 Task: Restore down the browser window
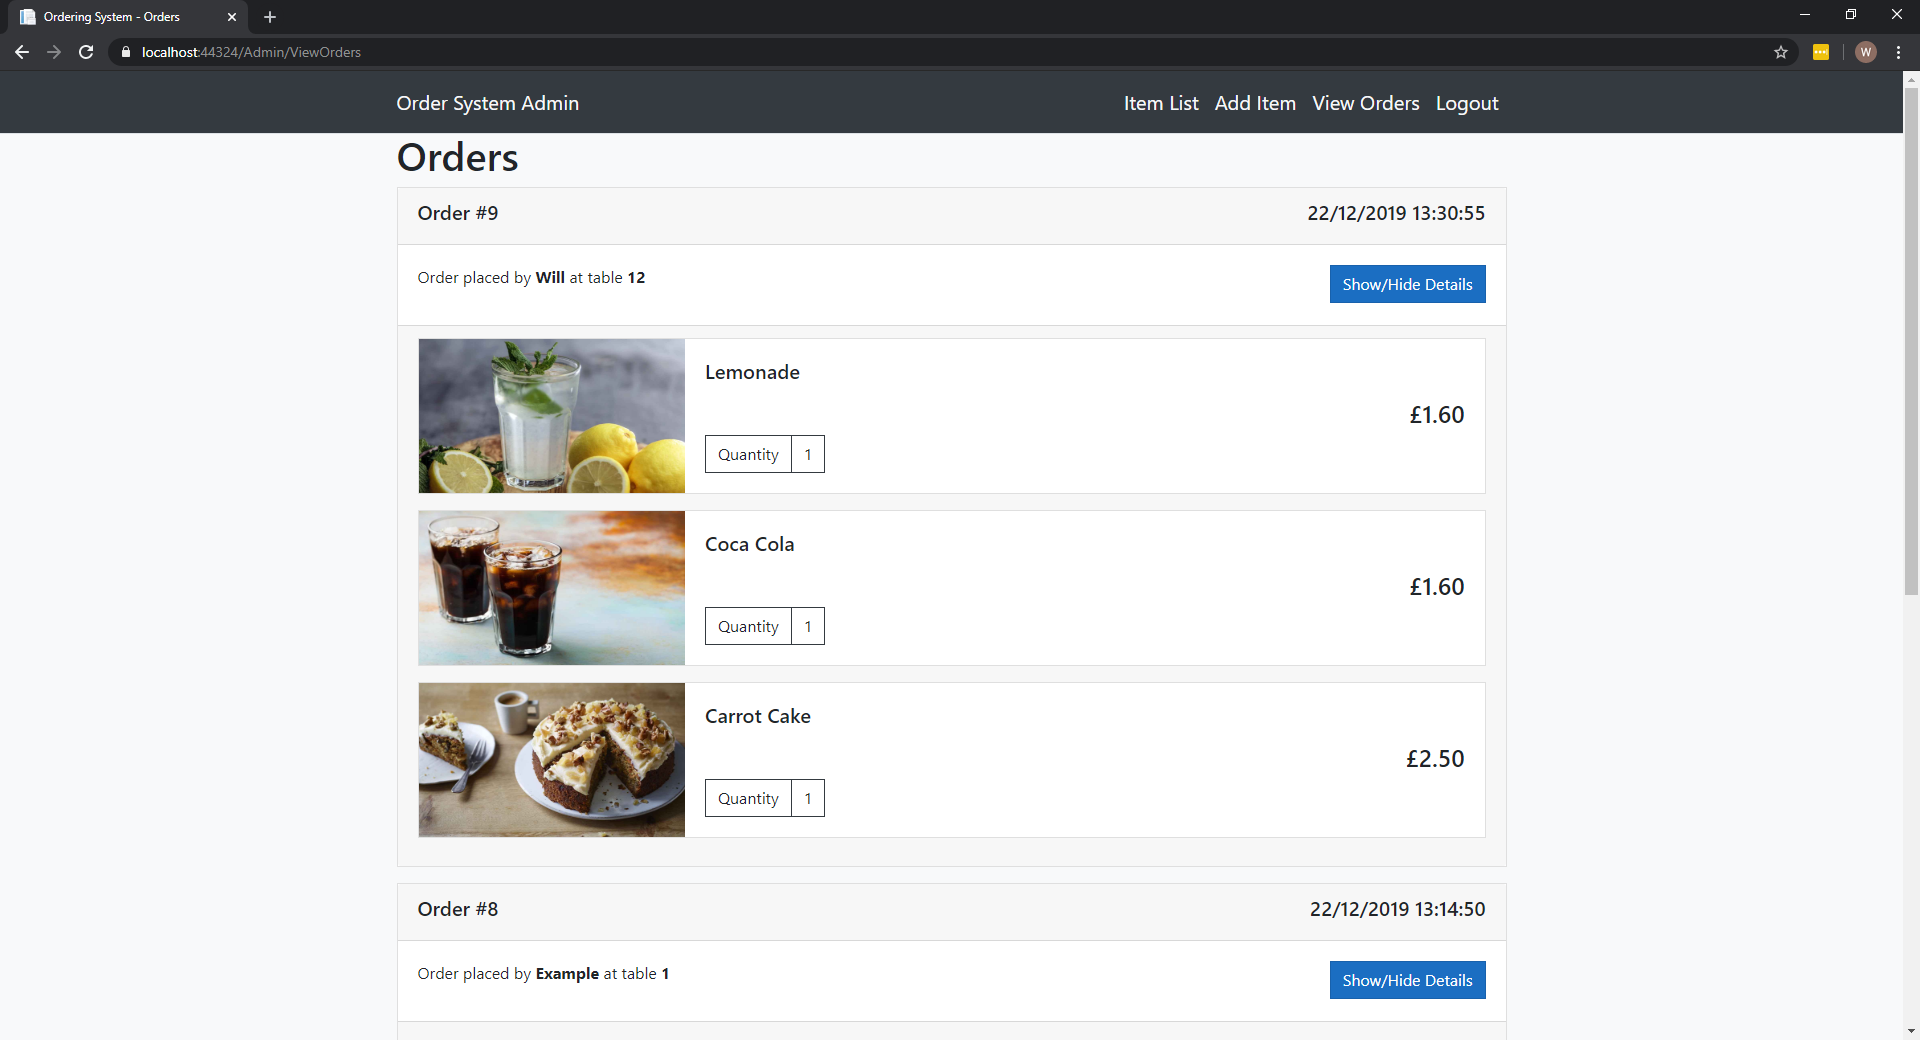click(x=1851, y=15)
